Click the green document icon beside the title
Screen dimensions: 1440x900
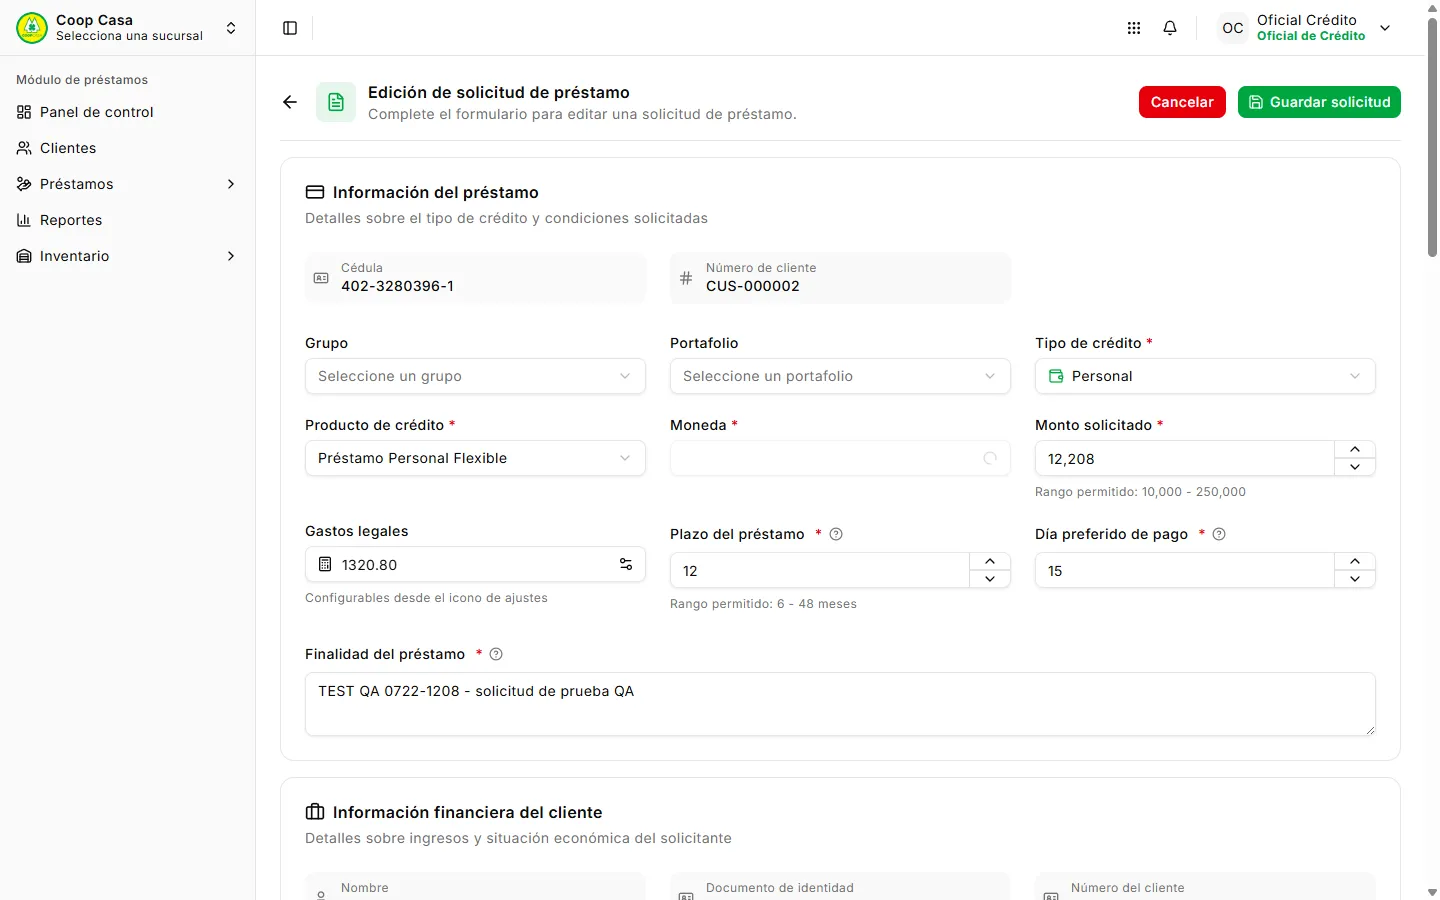pos(336,102)
